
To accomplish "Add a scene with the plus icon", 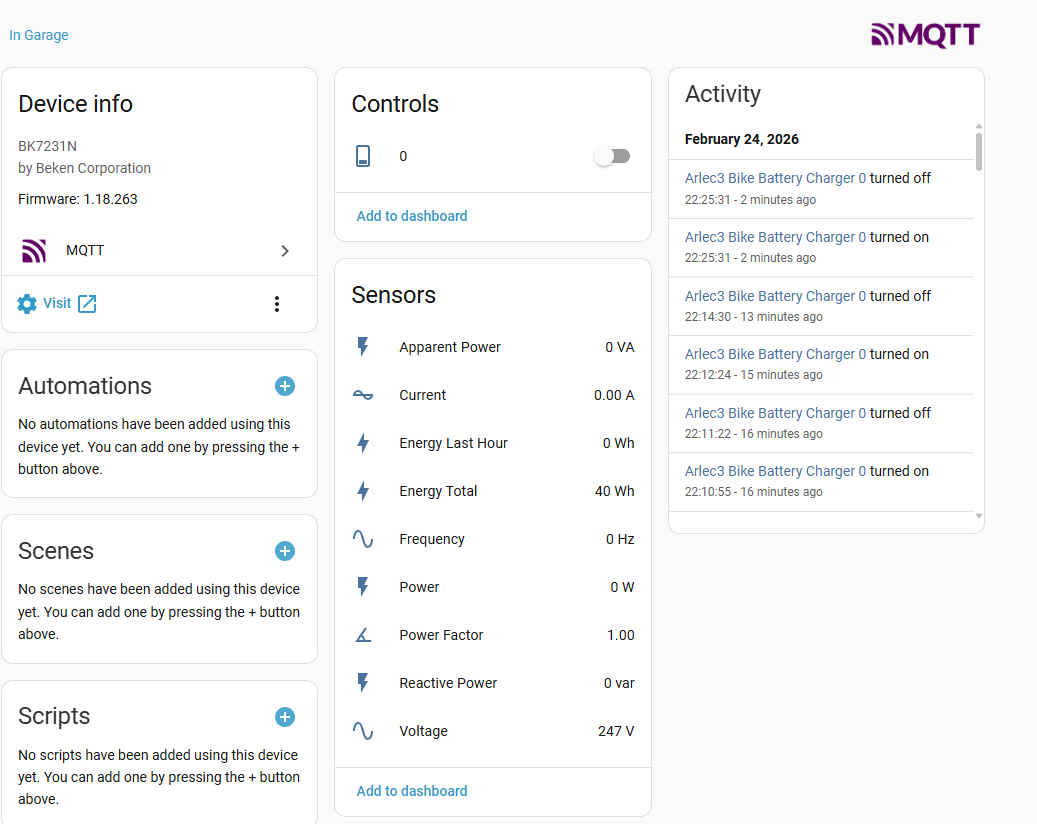I will 285,551.
